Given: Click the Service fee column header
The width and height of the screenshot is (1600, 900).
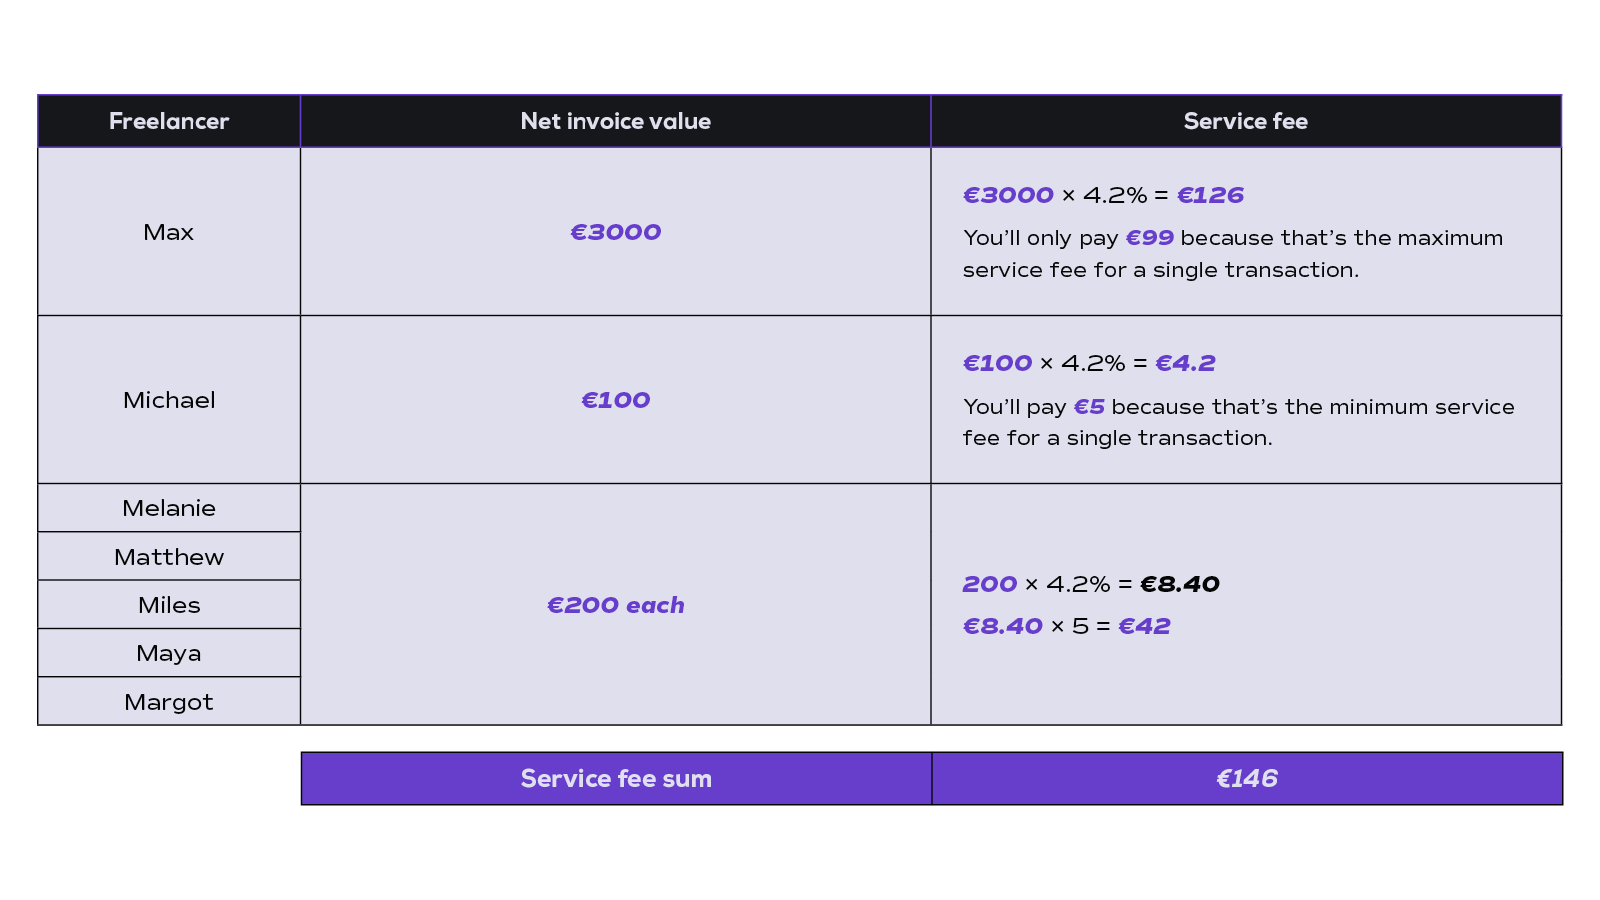Looking at the screenshot, I should click(x=1246, y=121).
